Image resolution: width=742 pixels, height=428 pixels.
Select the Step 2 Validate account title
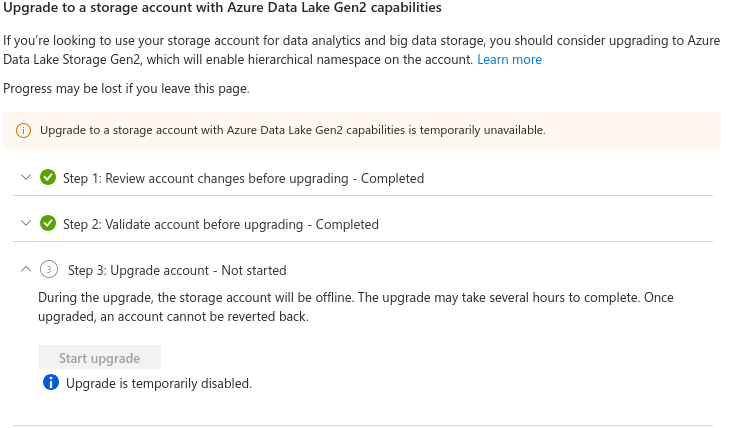pos(220,224)
